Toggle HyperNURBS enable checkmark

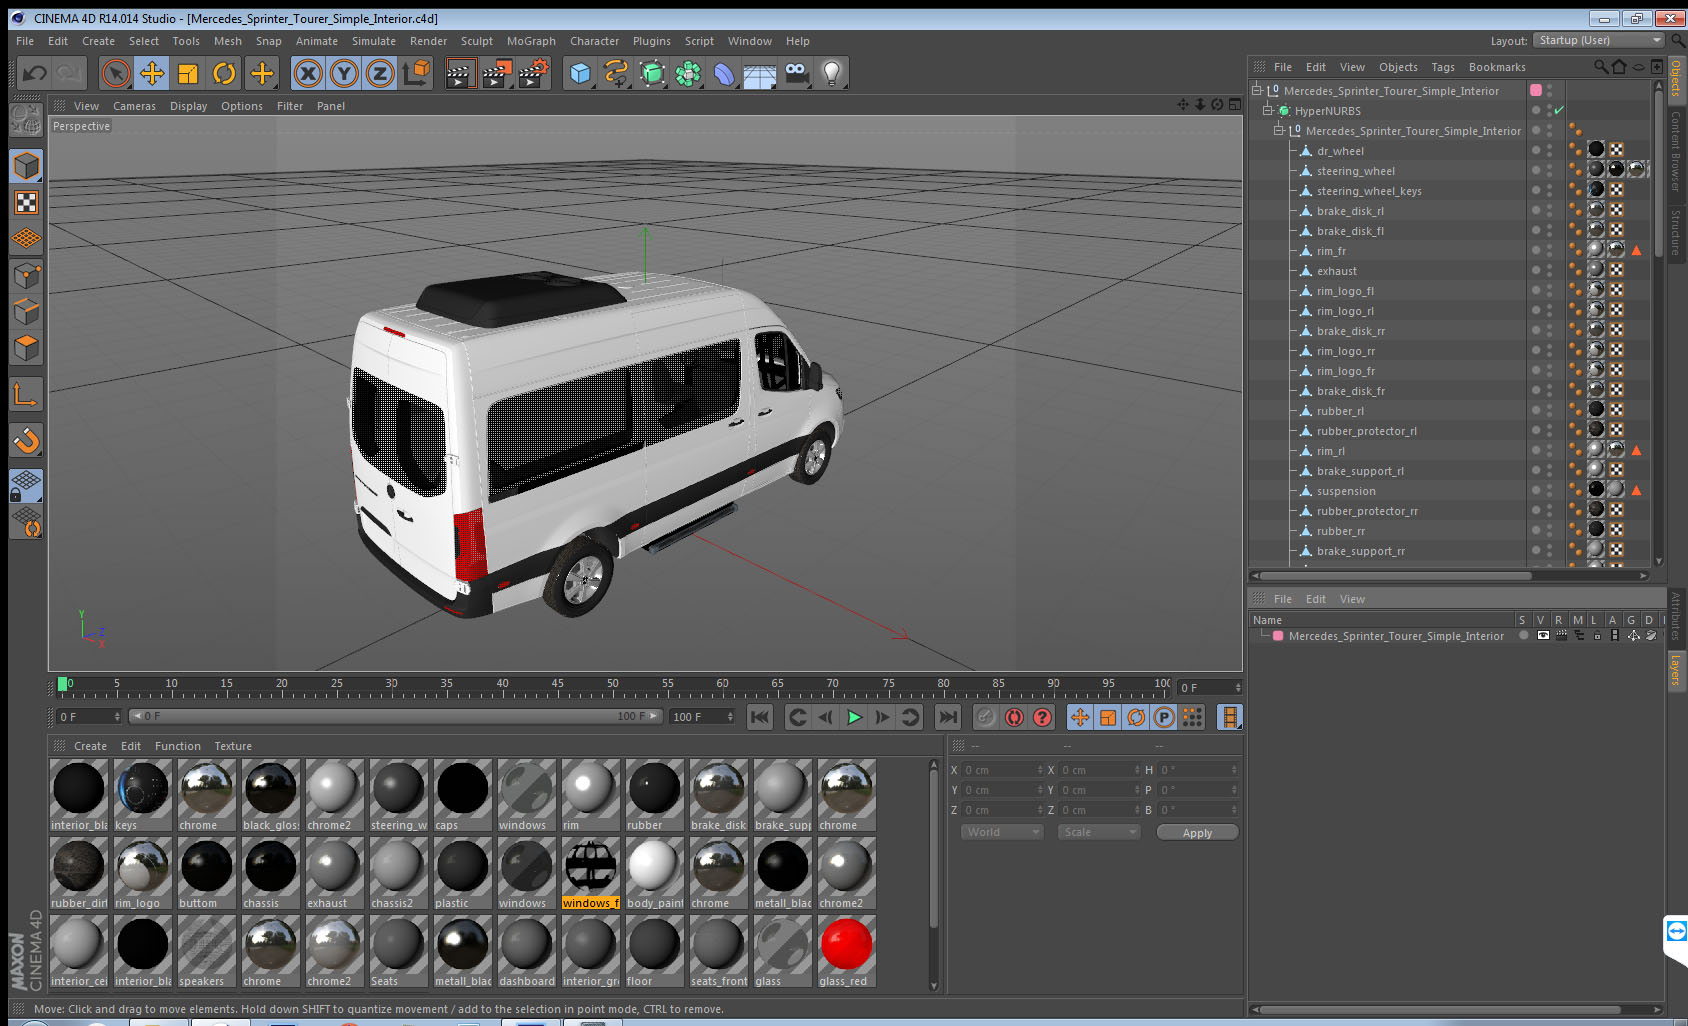click(x=1559, y=111)
